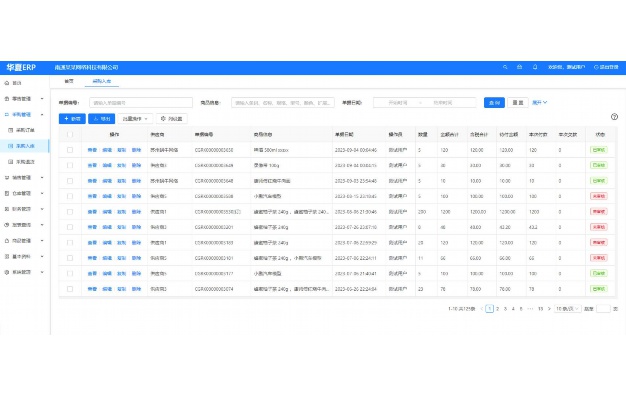Open the page-size dropdown in the pagination bar

click(x=567, y=309)
